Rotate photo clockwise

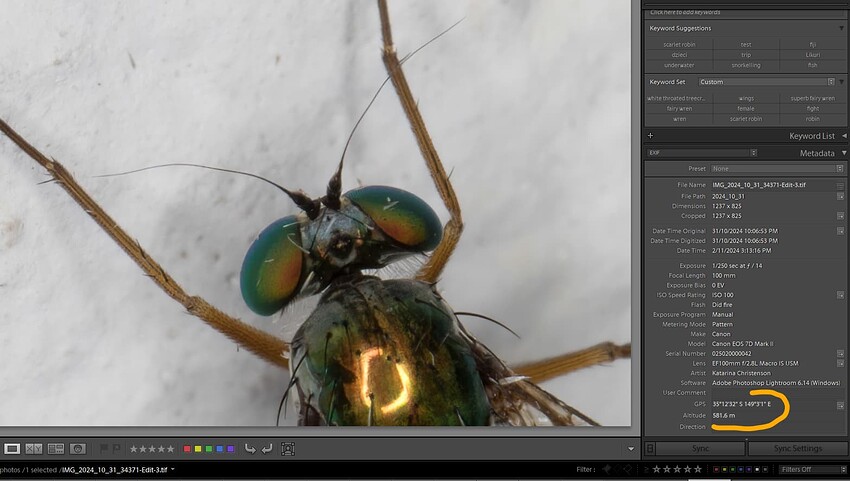(267, 448)
